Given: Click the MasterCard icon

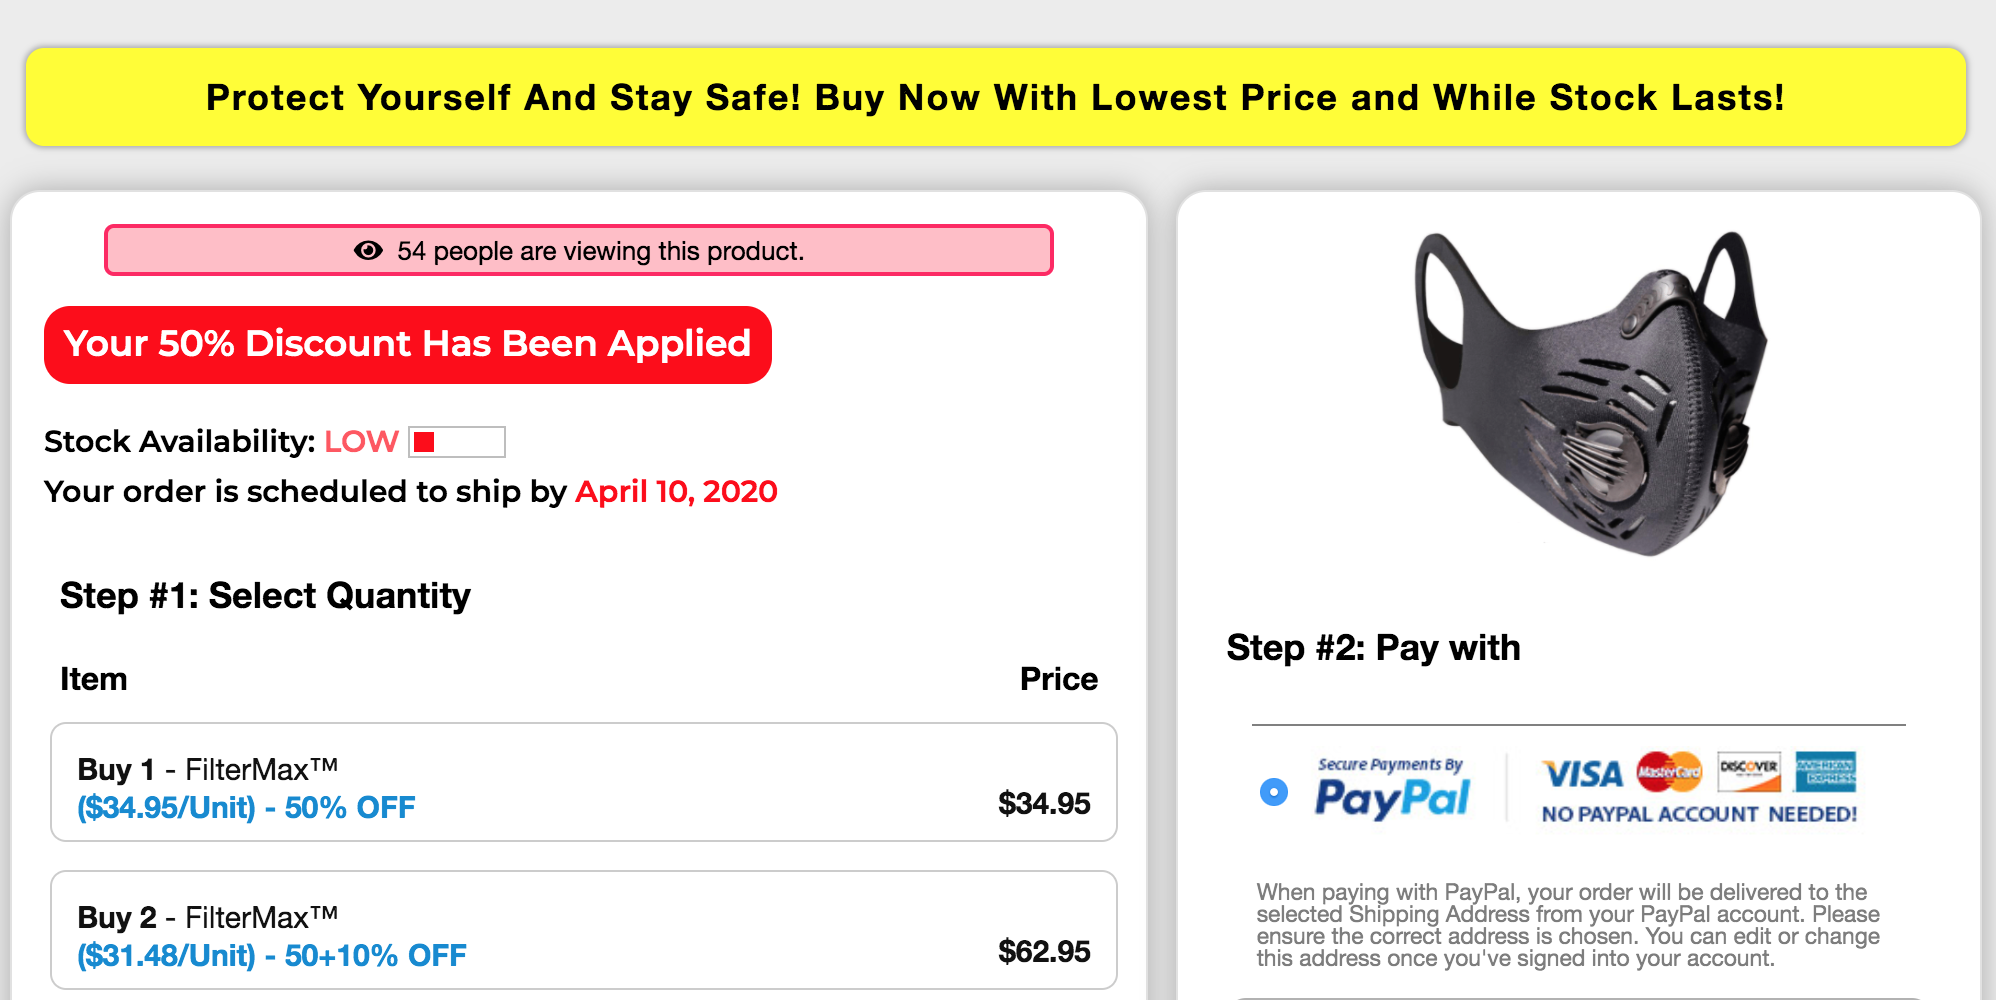Looking at the screenshot, I should click(1669, 771).
